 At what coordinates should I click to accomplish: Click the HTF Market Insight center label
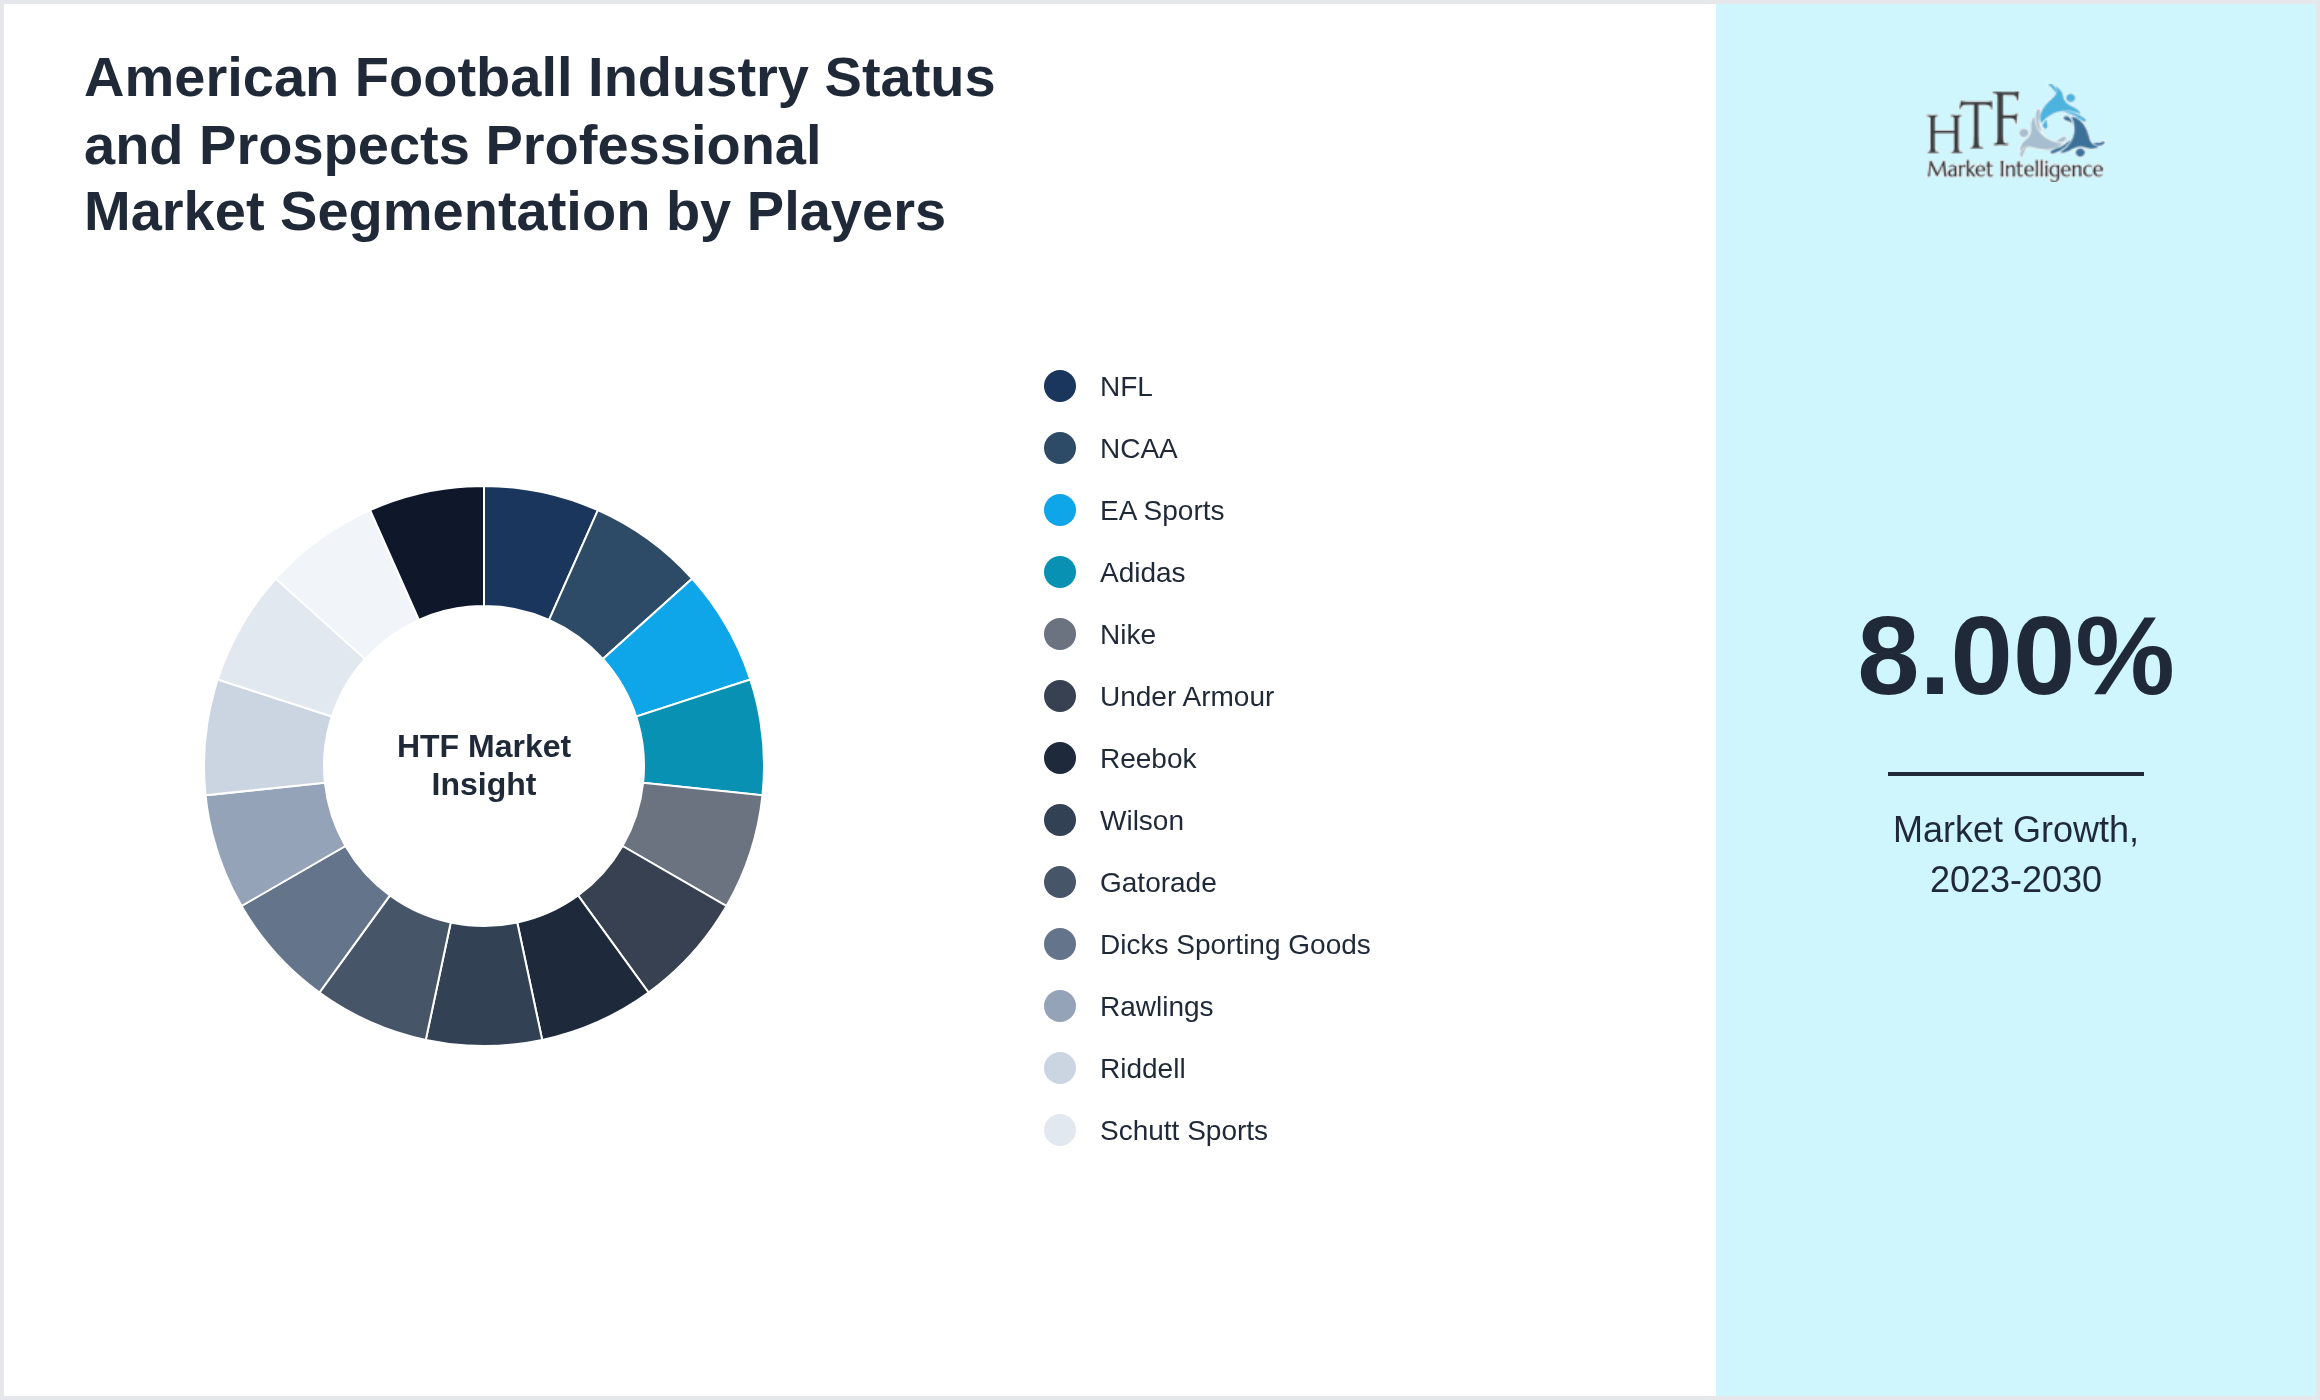(x=483, y=765)
